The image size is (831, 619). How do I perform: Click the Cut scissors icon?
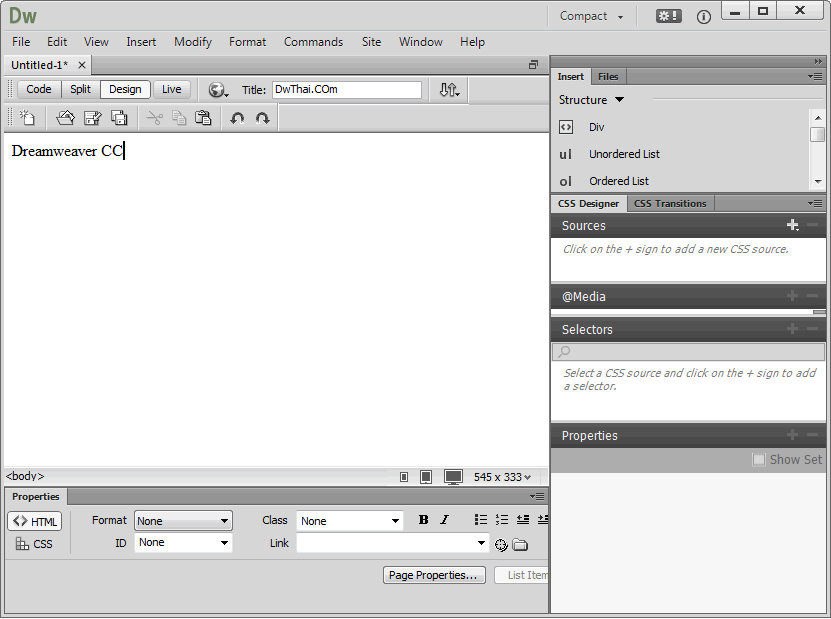pyautogui.click(x=154, y=118)
